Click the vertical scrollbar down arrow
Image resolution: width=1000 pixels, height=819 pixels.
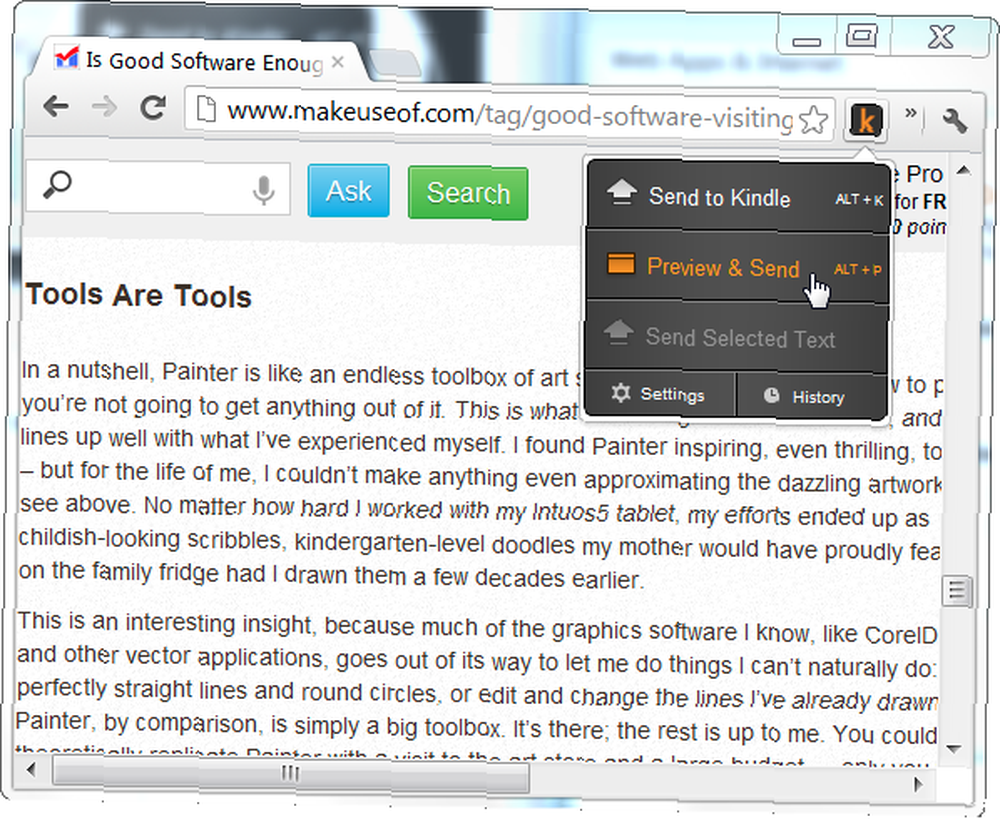coord(955,748)
